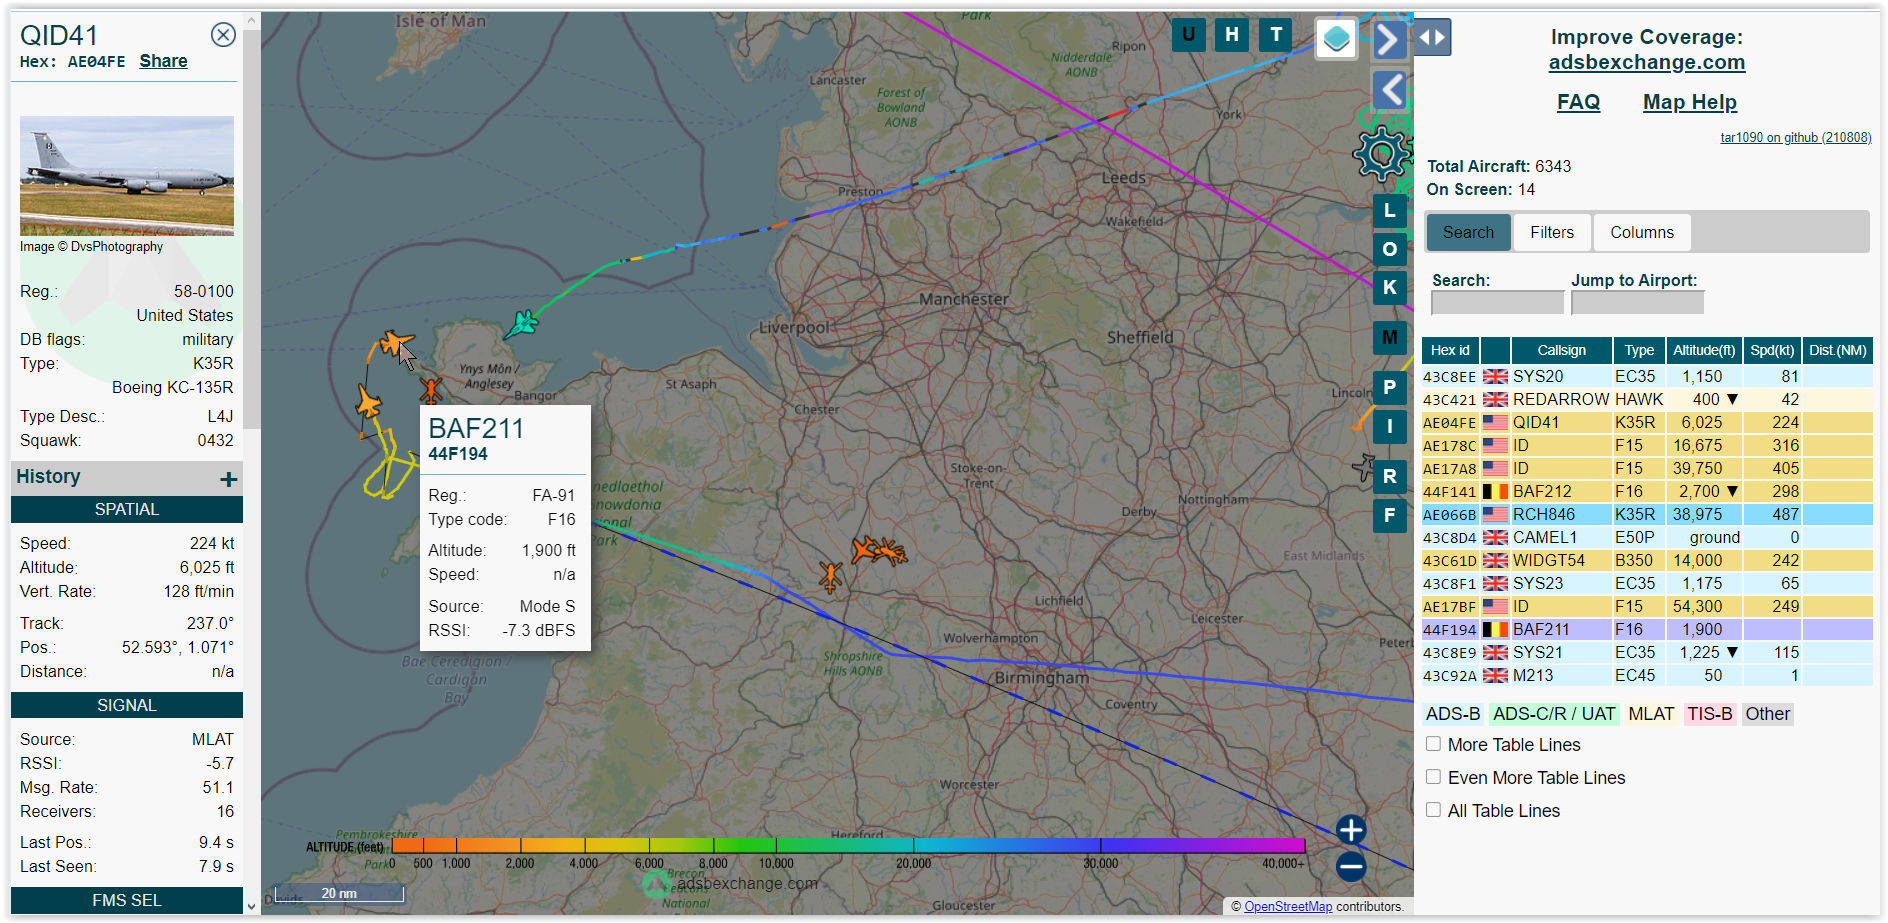Select the SYS20 row in aircraft table
Screen dimensions: 1888x923
pyautogui.click(x=1647, y=376)
